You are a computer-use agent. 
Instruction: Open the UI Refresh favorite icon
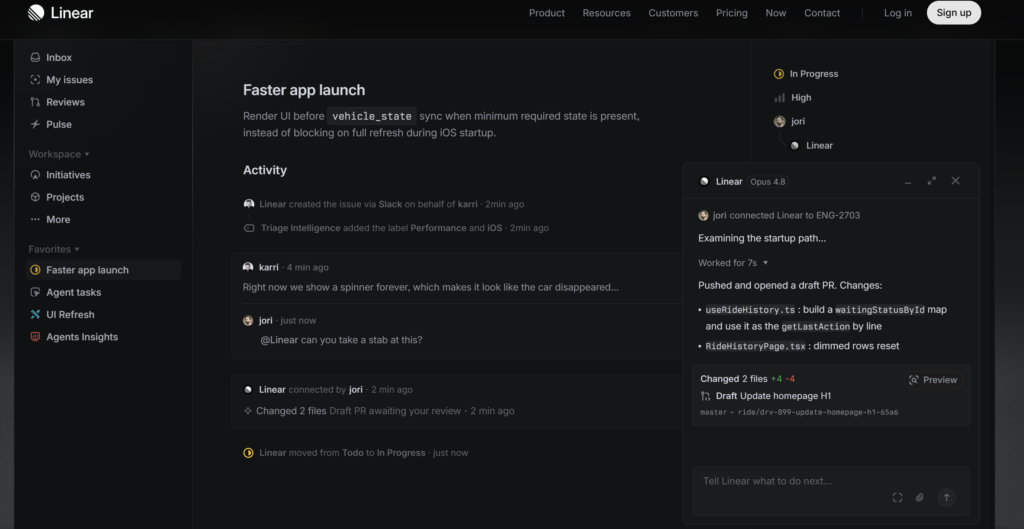(35, 314)
